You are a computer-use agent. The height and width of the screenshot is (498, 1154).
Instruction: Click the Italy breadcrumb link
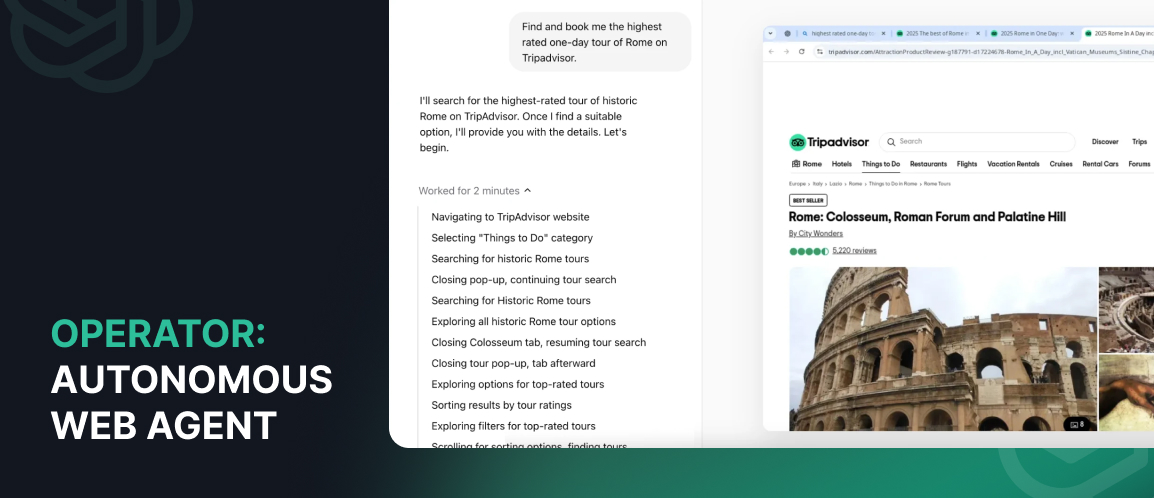817,183
